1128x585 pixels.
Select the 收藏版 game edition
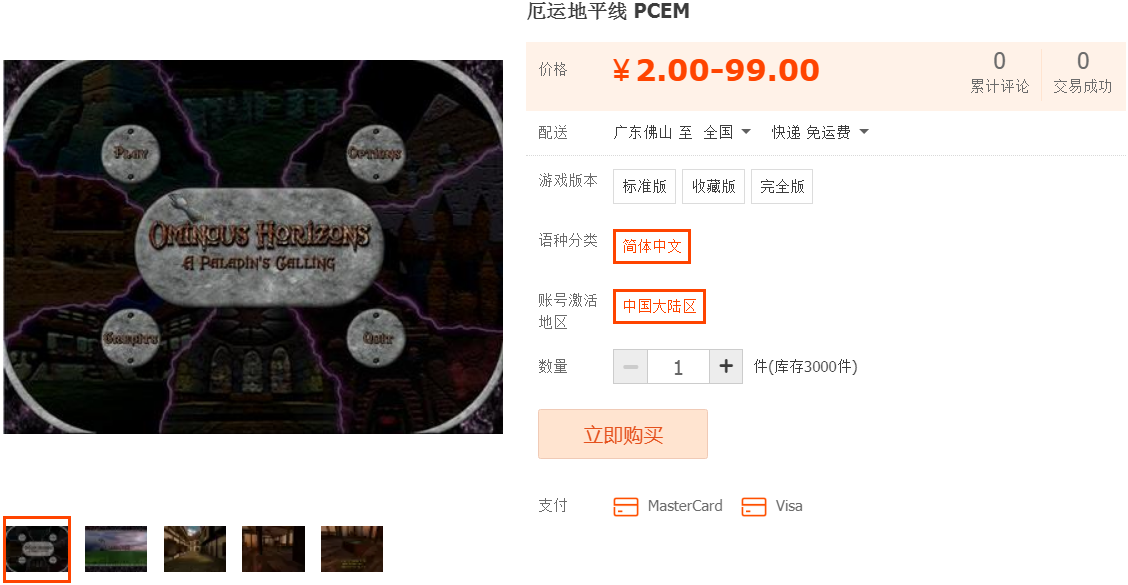coord(713,186)
